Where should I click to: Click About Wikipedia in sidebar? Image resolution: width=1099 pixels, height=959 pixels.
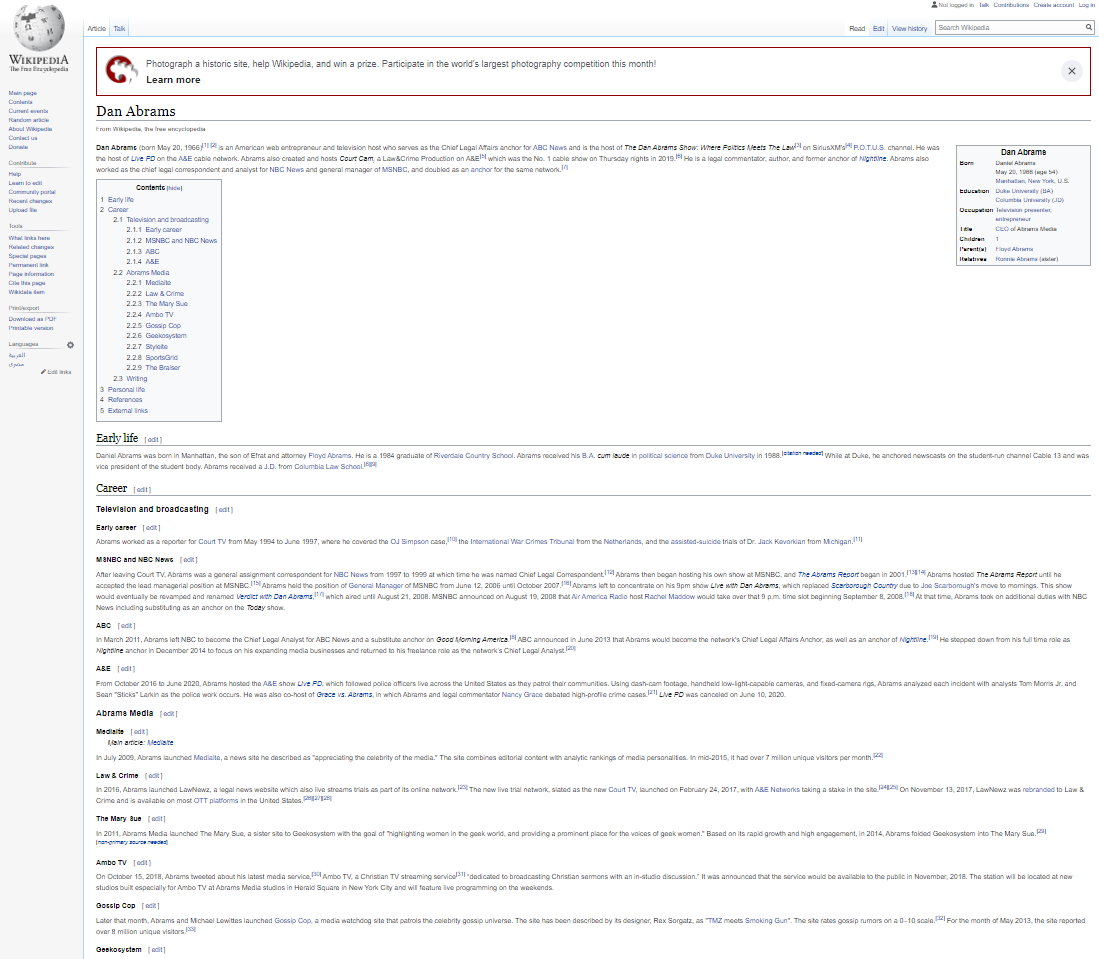tap(30, 129)
